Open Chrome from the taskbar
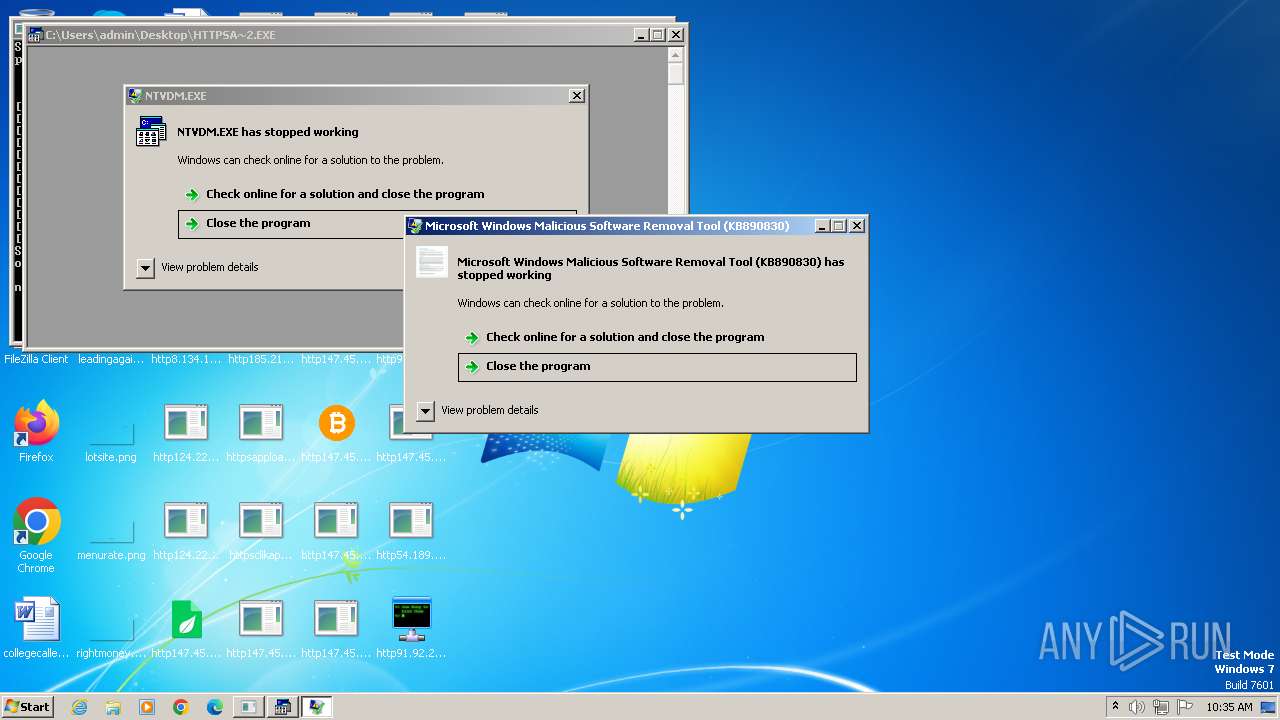1280x720 pixels. click(181, 707)
